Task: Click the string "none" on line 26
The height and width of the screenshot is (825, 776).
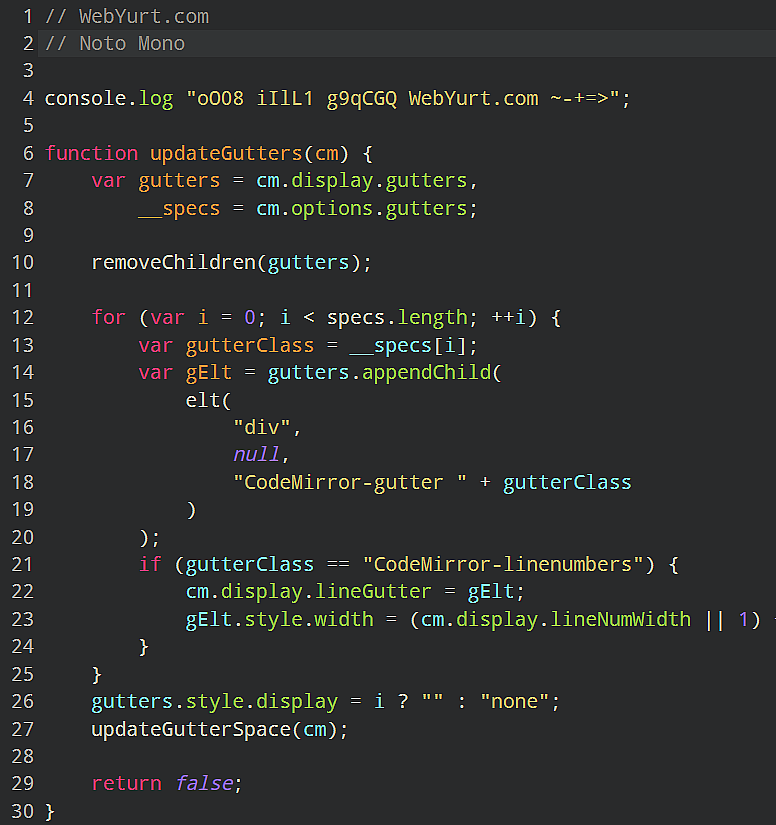Action: (x=515, y=701)
